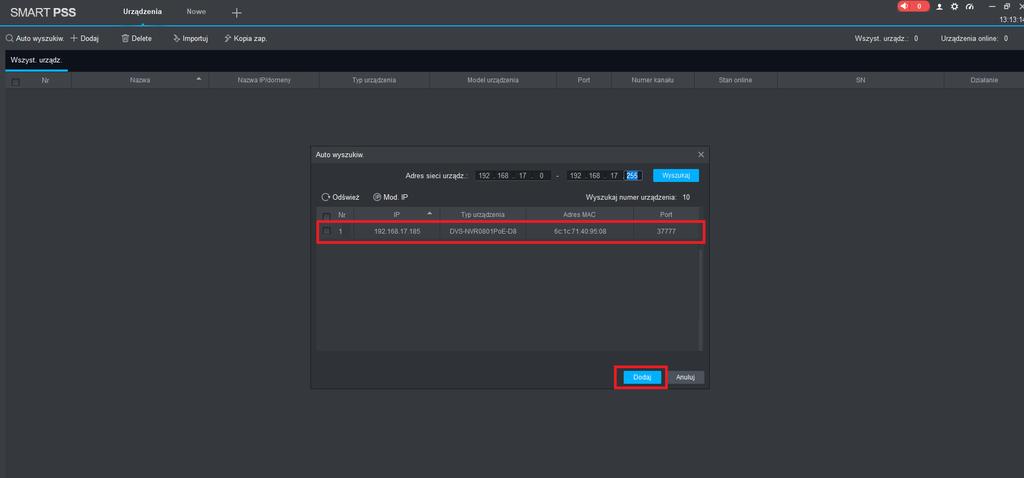
Task: Close the Auto wyszukiw. dialog
Action: coord(701,155)
